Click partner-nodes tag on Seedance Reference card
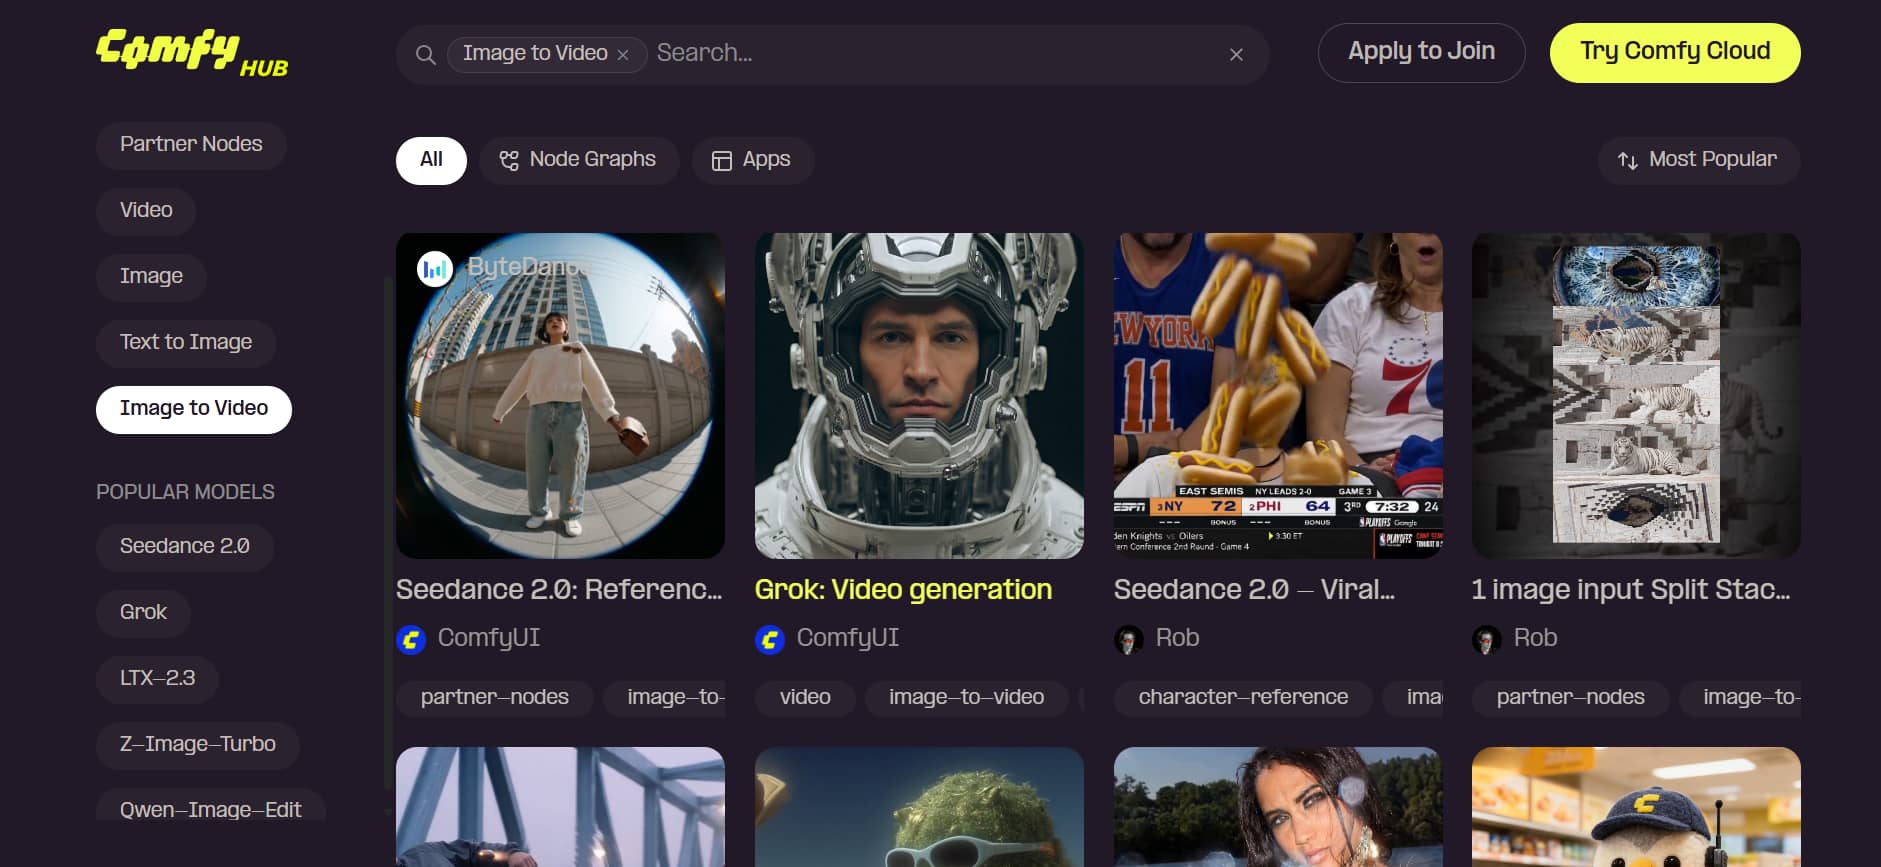This screenshot has height=867, width=1881. click(x=495, y=697)
